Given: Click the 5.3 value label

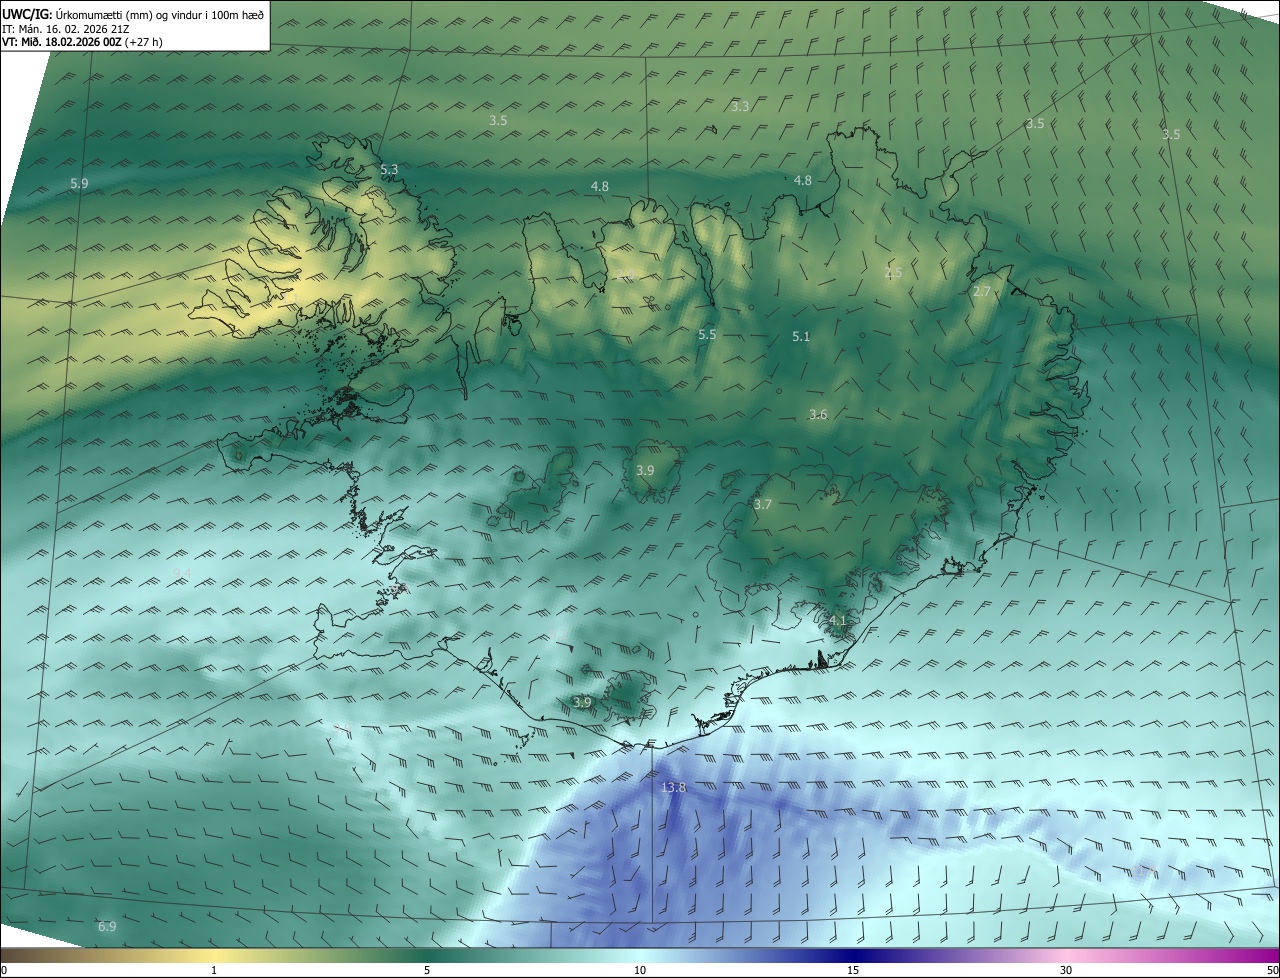Looking at the screenshot, I should coord(389,170).
